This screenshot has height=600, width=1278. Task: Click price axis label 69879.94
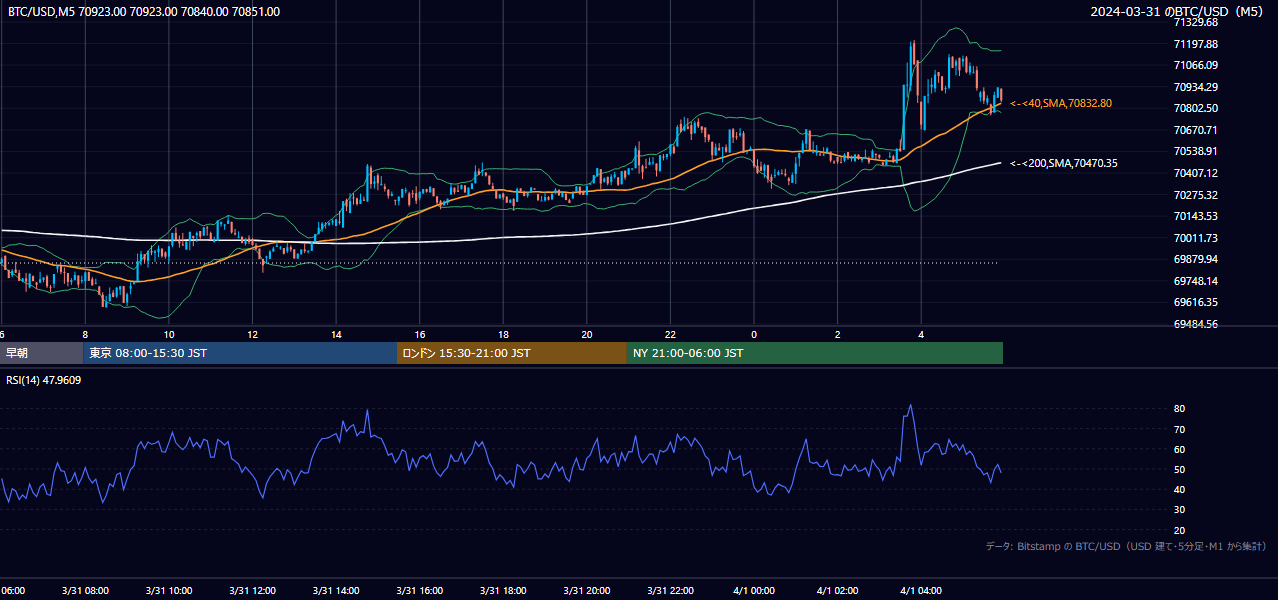click(1196, 259)
